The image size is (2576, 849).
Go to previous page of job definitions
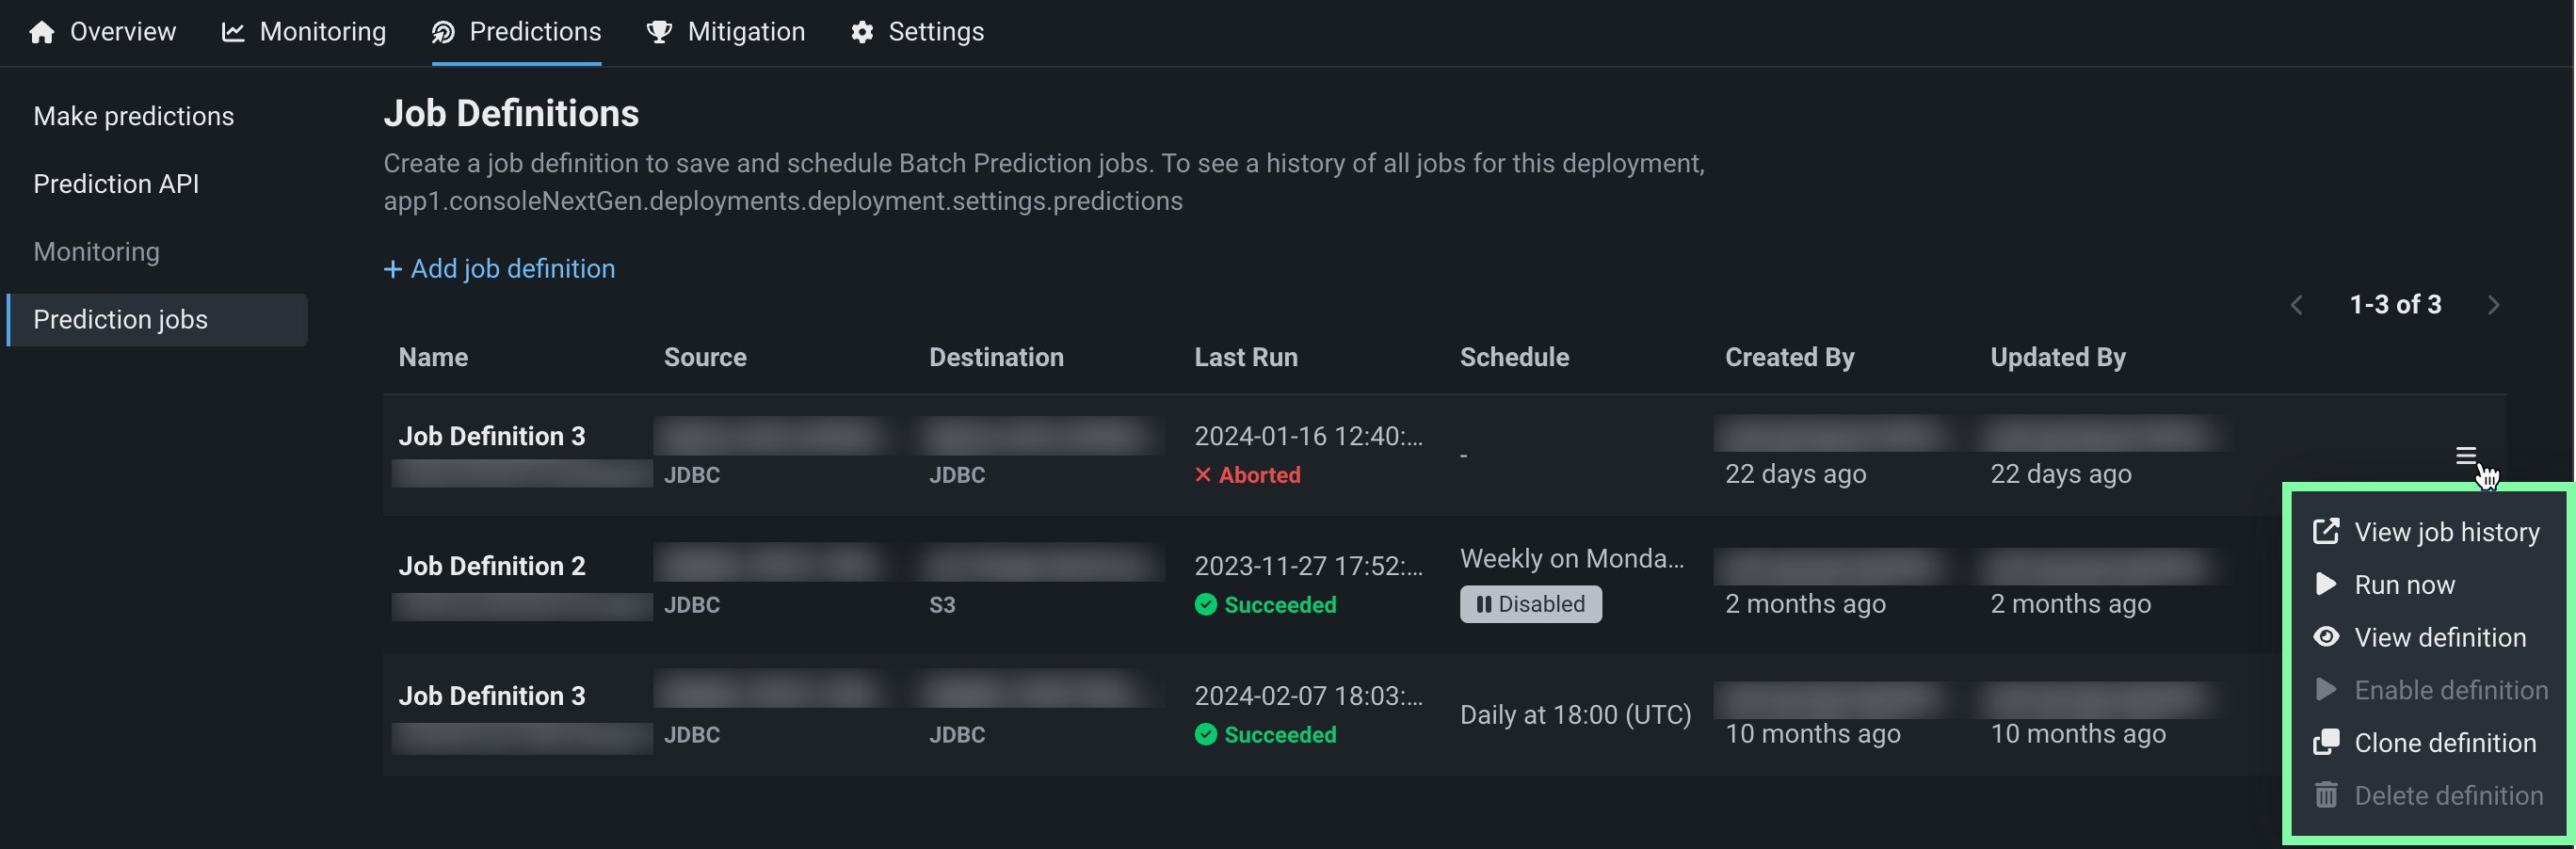point(2297,305)
